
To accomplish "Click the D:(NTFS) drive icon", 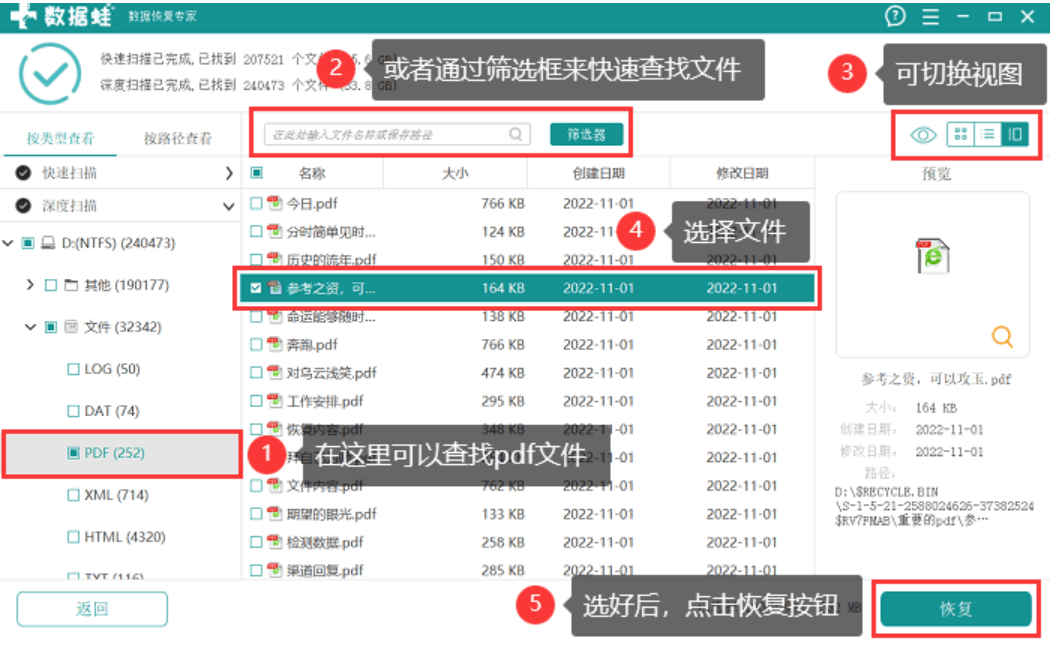I will [48, 243].
